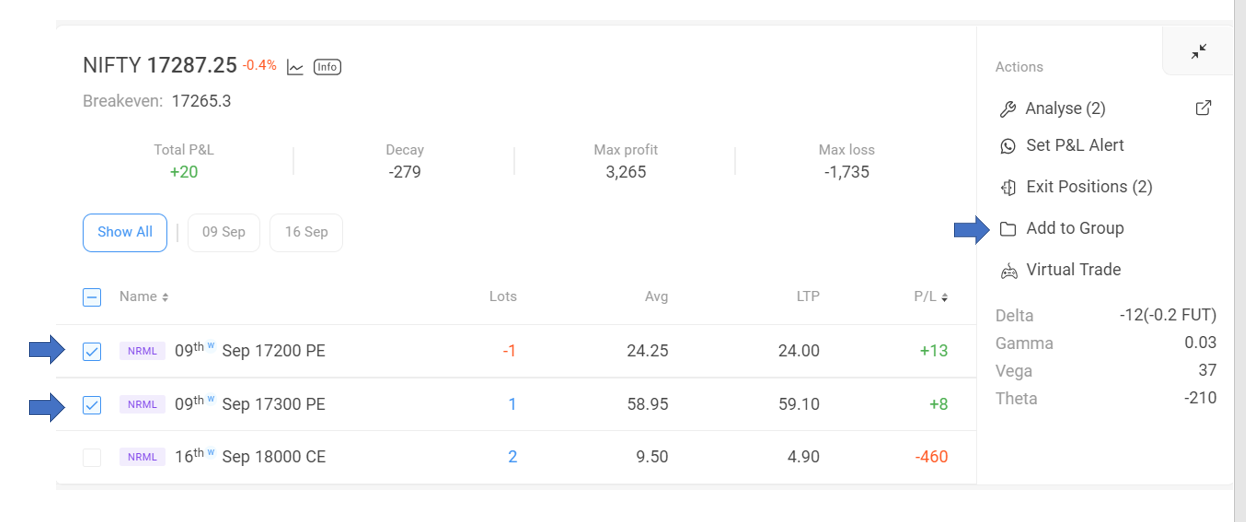Sort positions by P/L column arrow
Image resolution: width=1246 pixels, height=522 pixels.
[945, 297]
